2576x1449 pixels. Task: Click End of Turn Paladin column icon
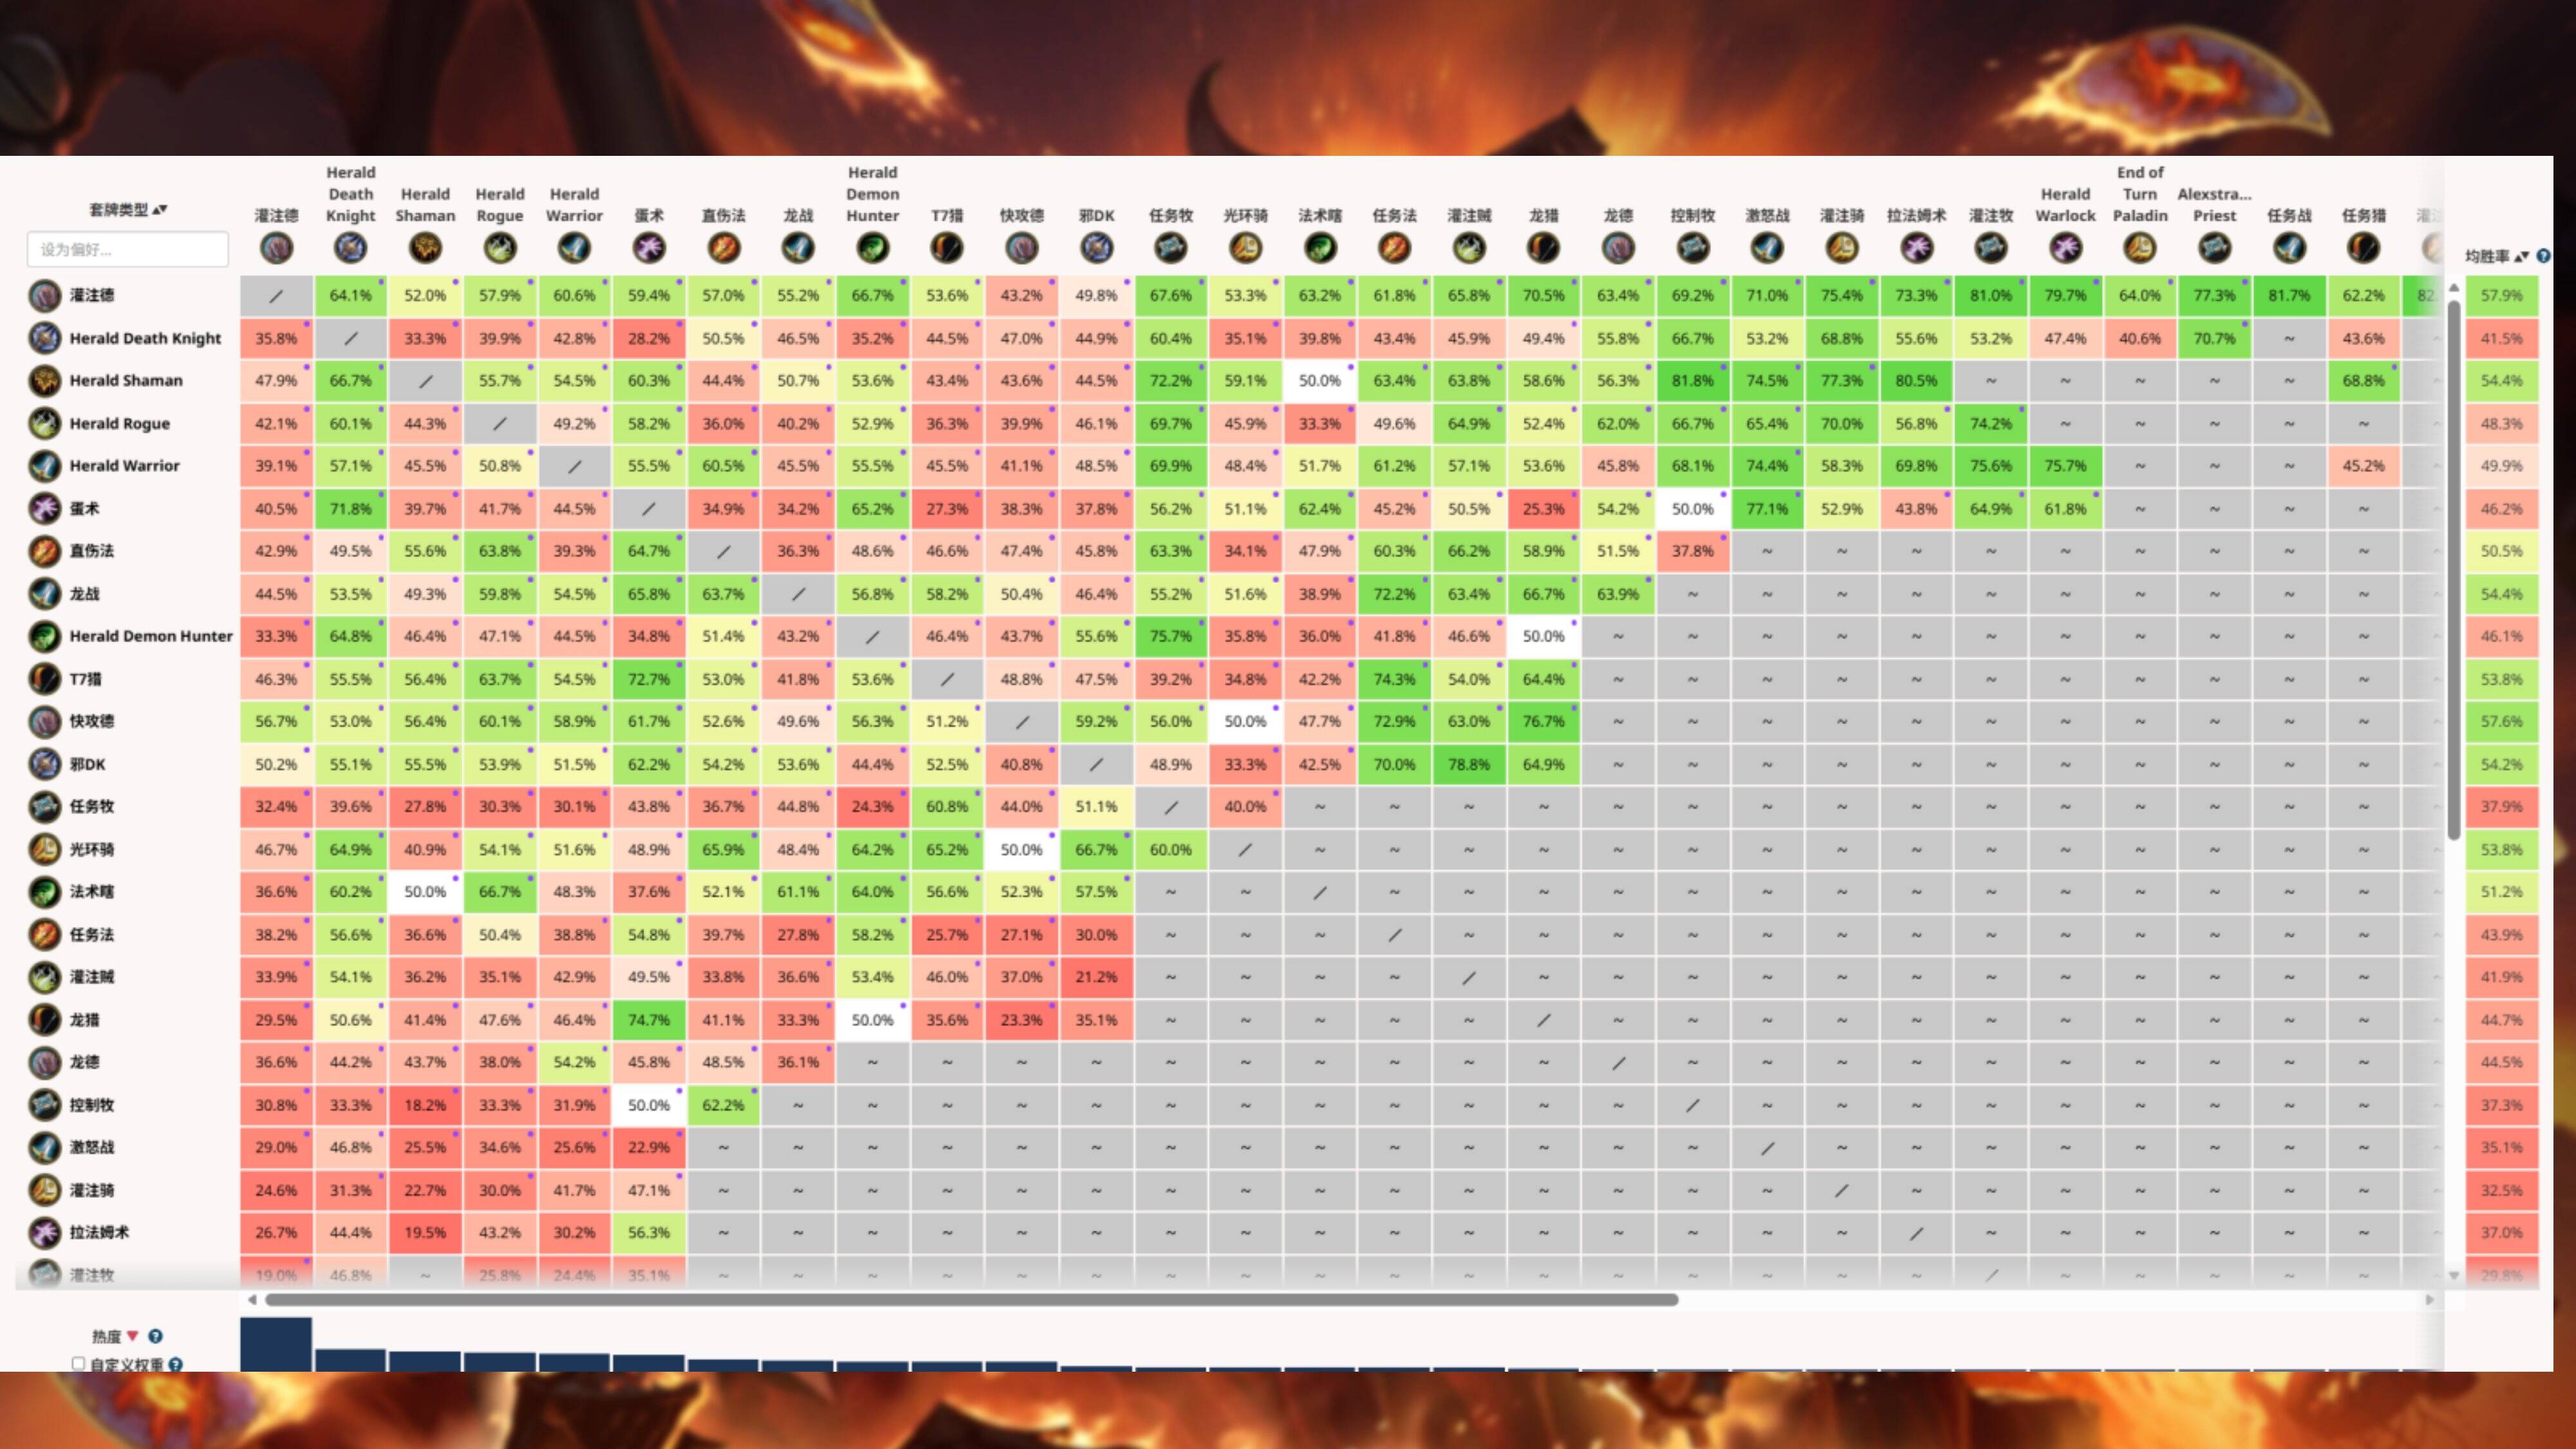[x=2139, y=248]
